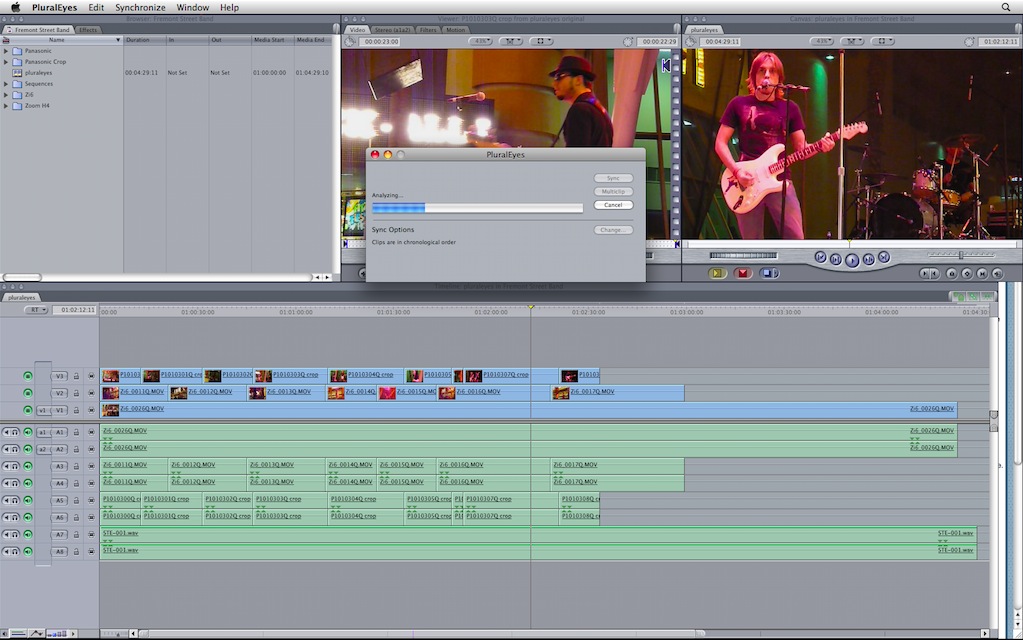Cancel the PluralEyes analysis
This screenshot has width=1023, height=640.
(x=613, y=205)
